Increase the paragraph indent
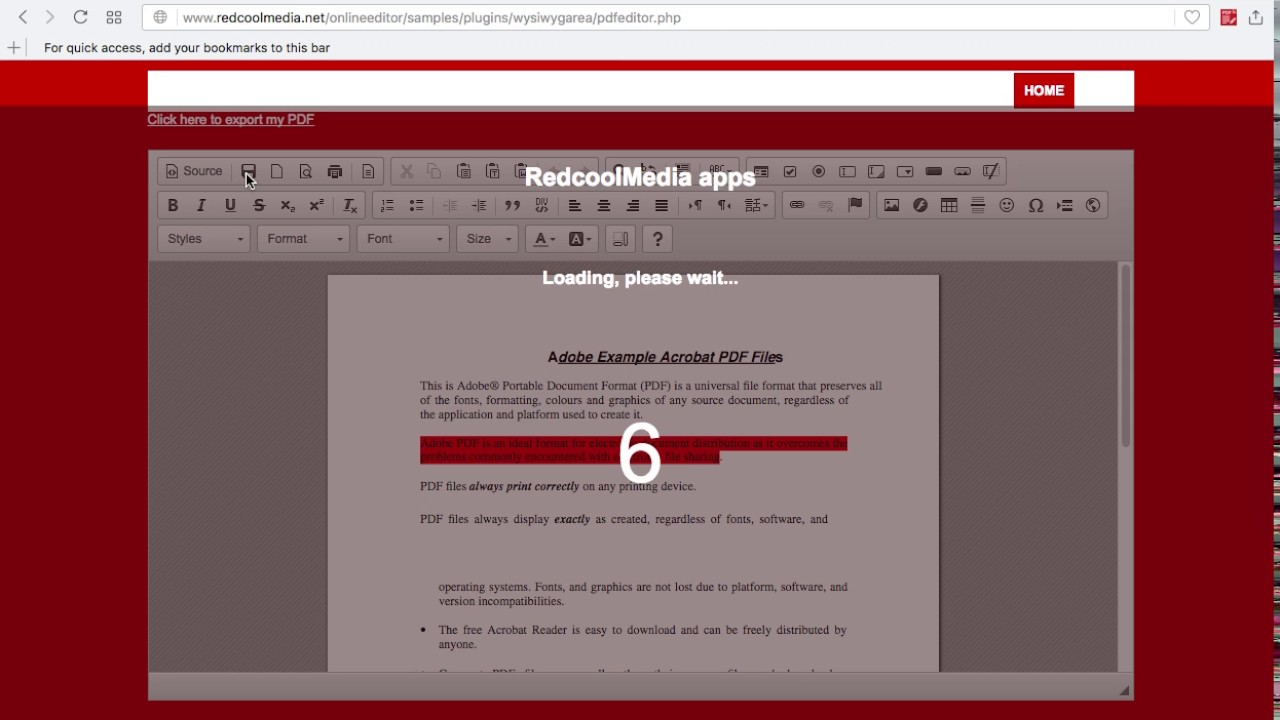Screen dimensions: 1280x720 (x=479, y=205)
